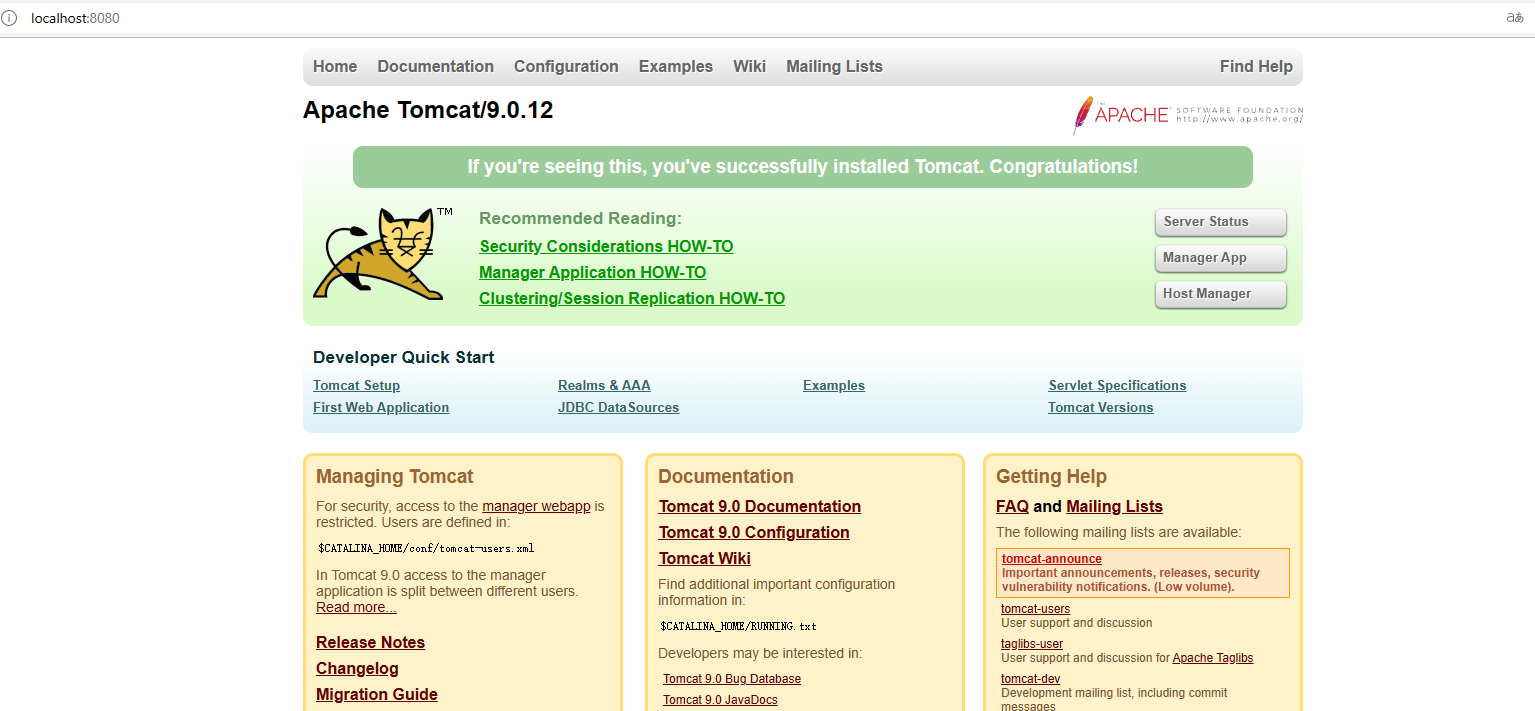Open the Realms & AAA link

point(604,386)
